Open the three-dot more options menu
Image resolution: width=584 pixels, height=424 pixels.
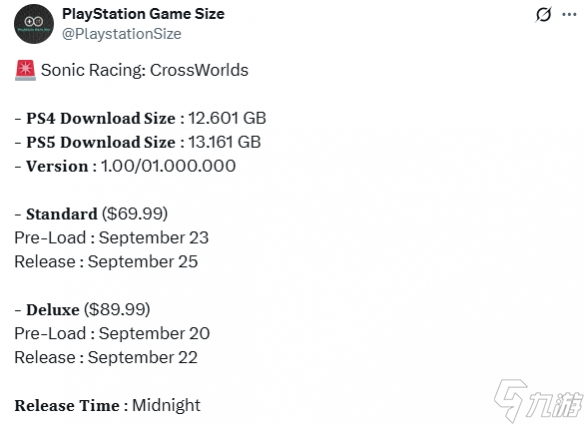coord(569,15)
